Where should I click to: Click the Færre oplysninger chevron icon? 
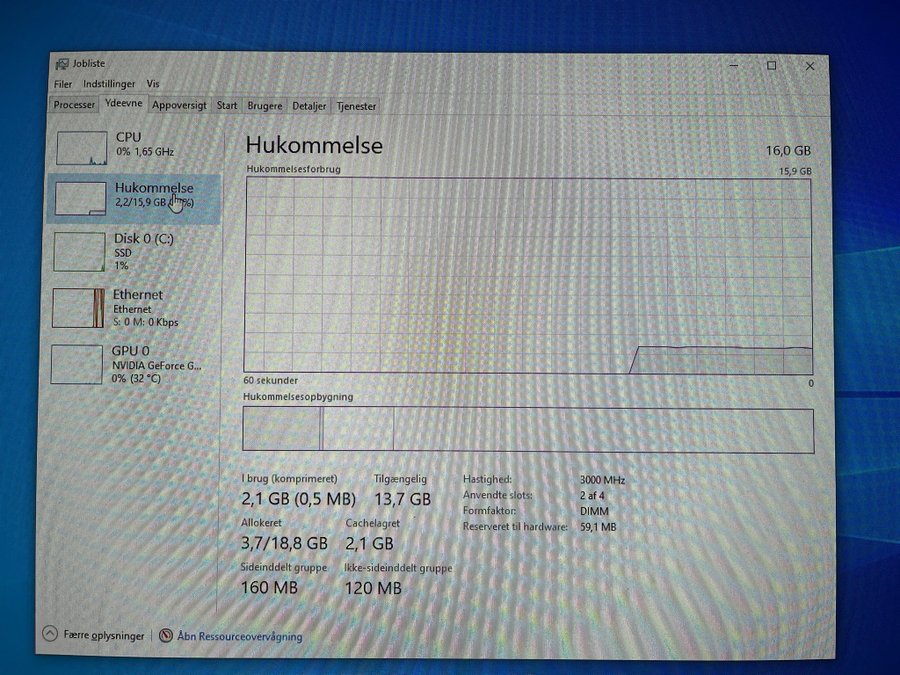pos(50,634)
